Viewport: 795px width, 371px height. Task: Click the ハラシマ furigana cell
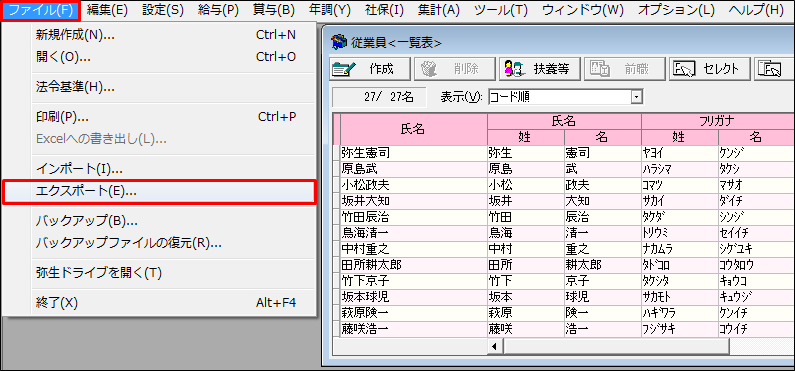679,169
